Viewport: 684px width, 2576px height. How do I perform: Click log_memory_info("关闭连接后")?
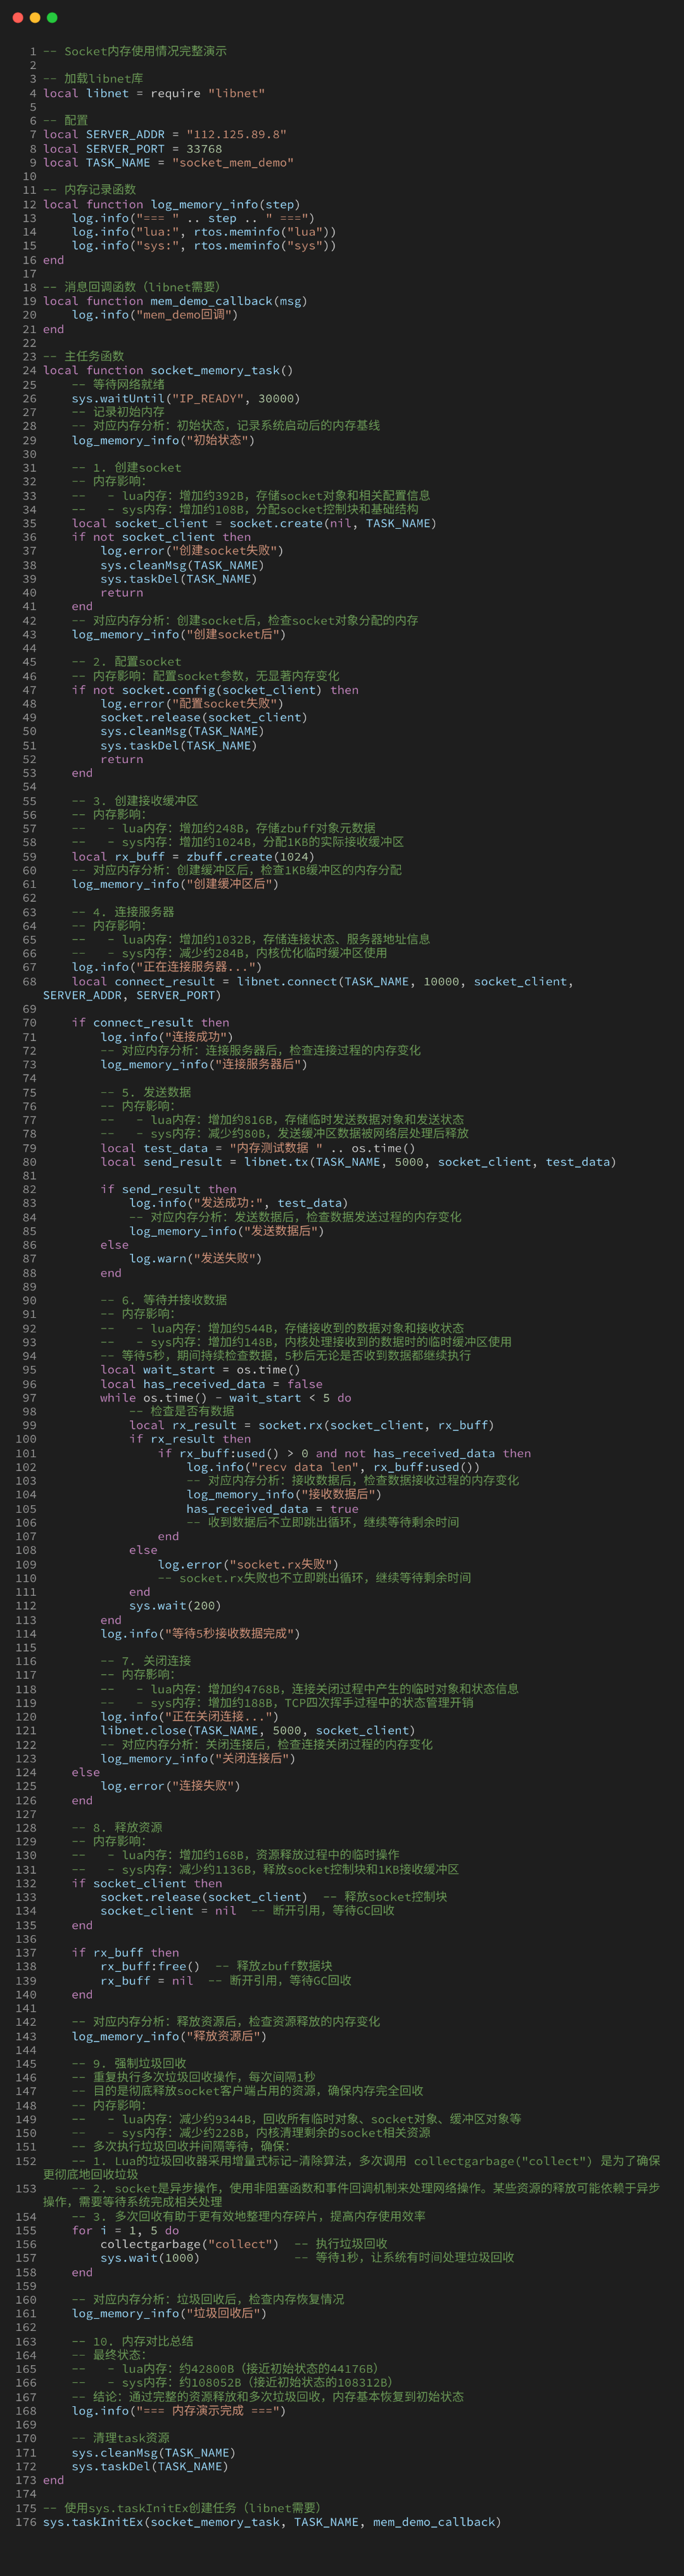coord(197,1759)
